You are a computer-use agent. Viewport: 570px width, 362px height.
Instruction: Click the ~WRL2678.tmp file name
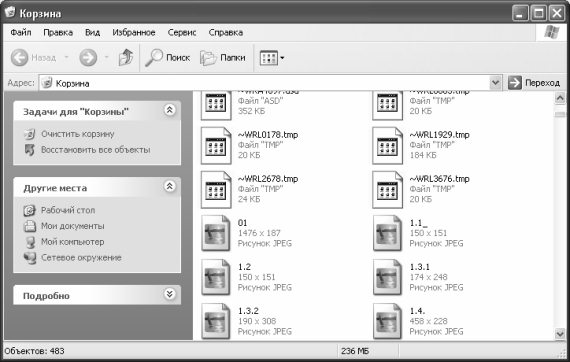(268, 179)
